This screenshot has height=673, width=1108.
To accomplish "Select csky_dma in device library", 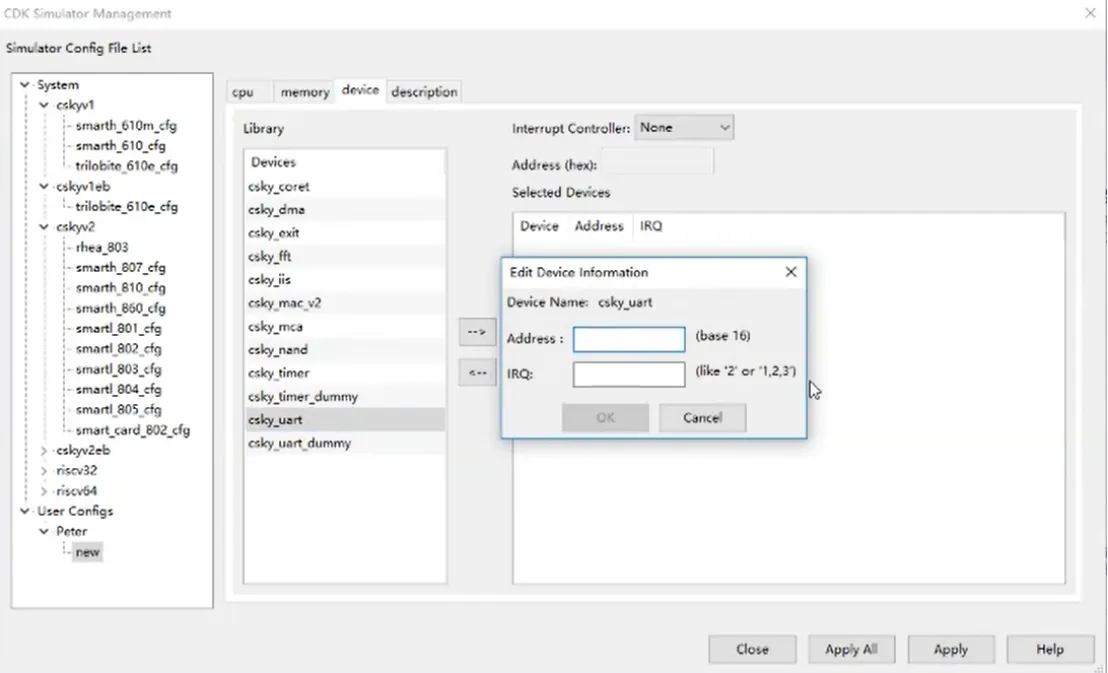I will (x=345, y=210).
